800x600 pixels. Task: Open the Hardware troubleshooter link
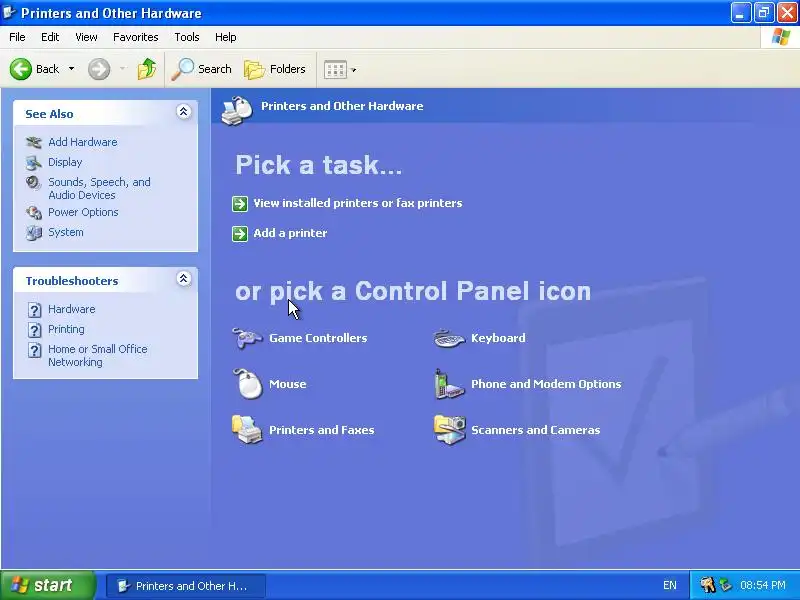tap(71, 309)
